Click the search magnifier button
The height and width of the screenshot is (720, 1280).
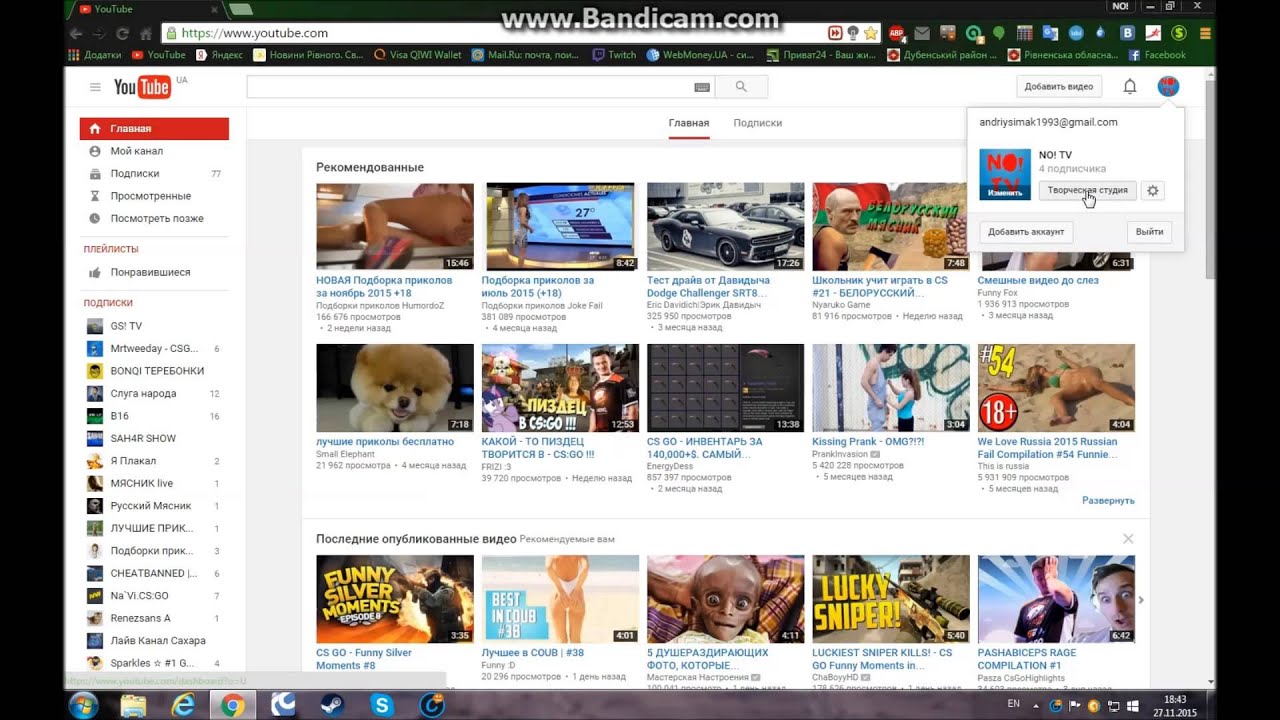tap(741, 87)
